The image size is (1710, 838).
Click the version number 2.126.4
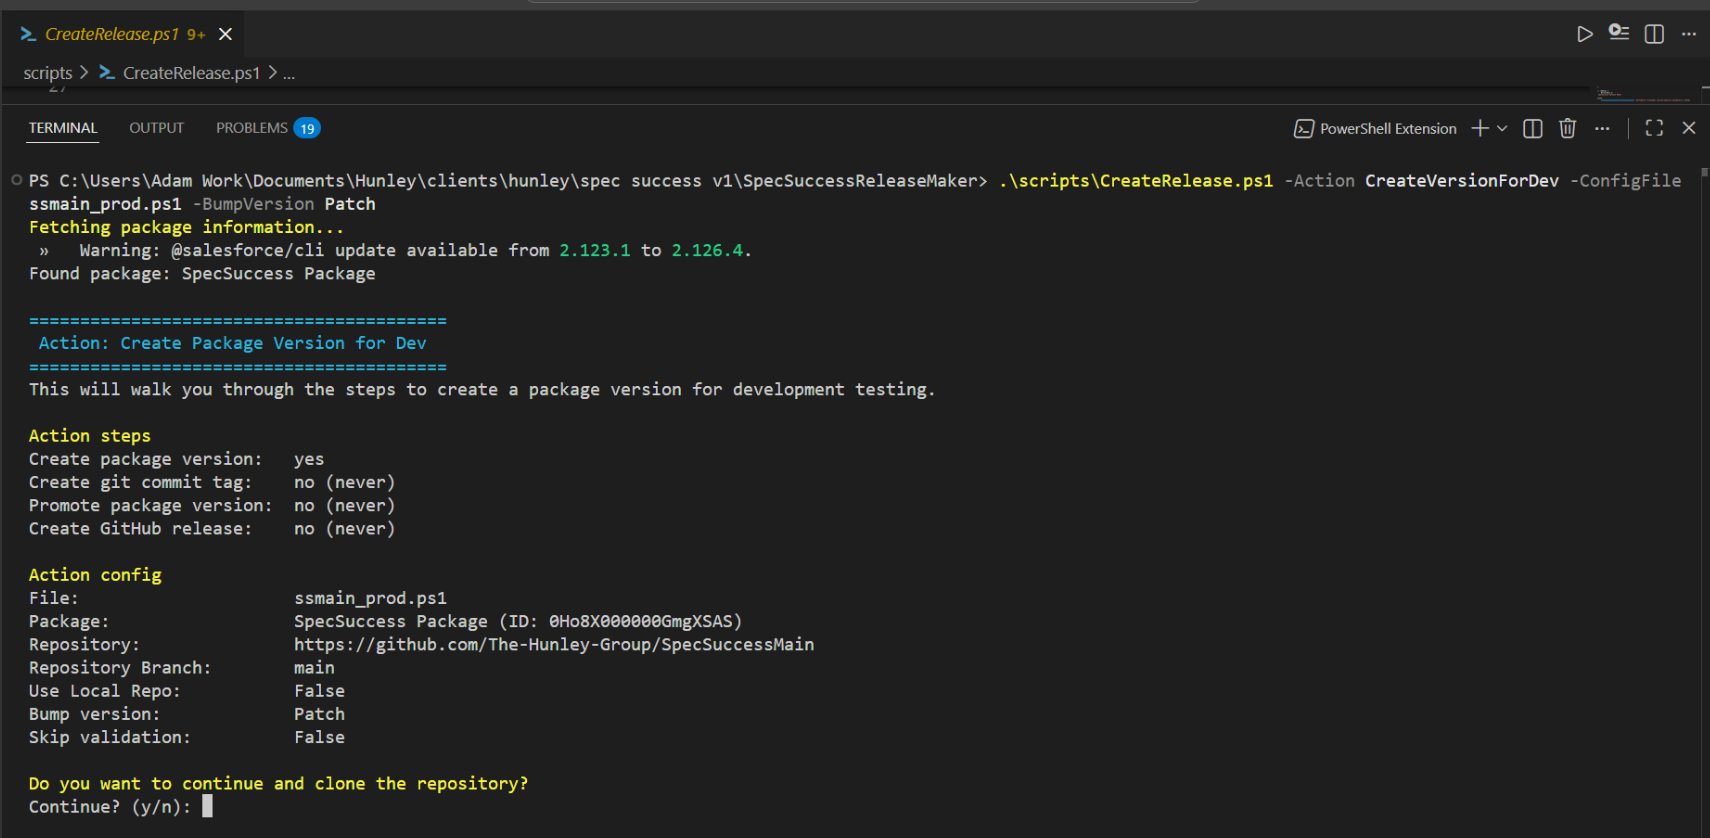click(x=707, y=250)
